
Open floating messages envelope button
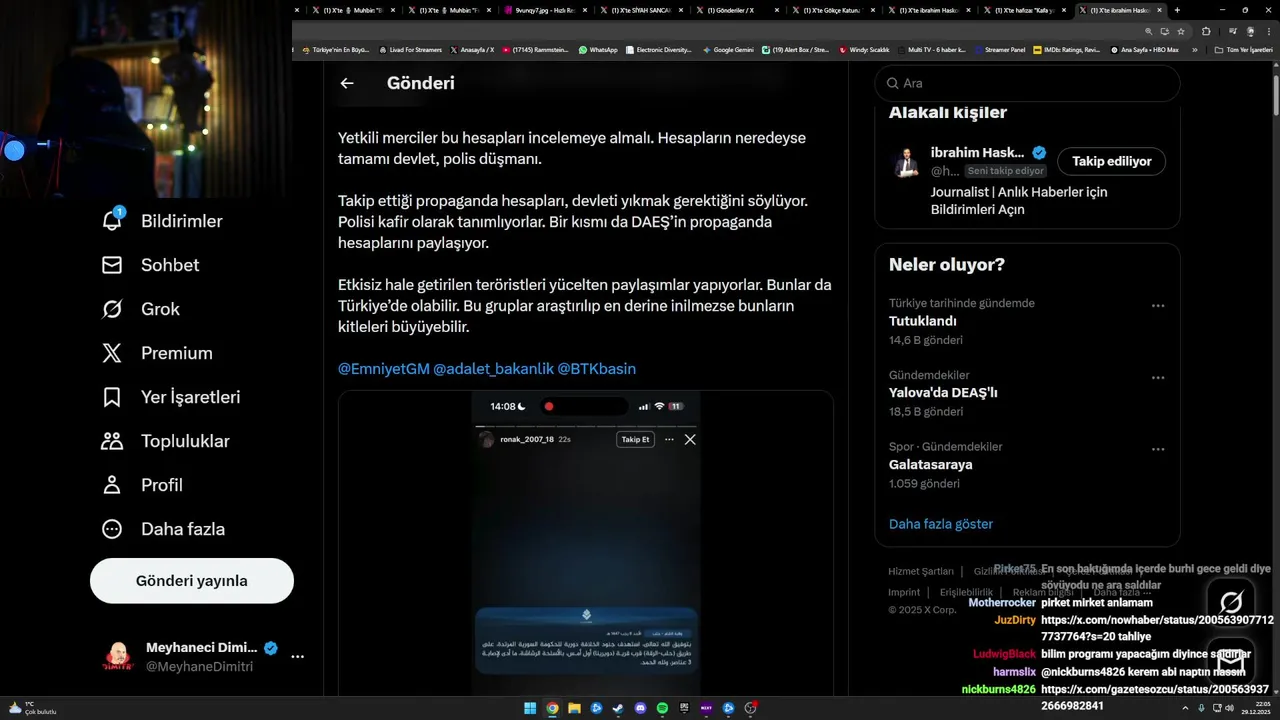(1230, 661)
